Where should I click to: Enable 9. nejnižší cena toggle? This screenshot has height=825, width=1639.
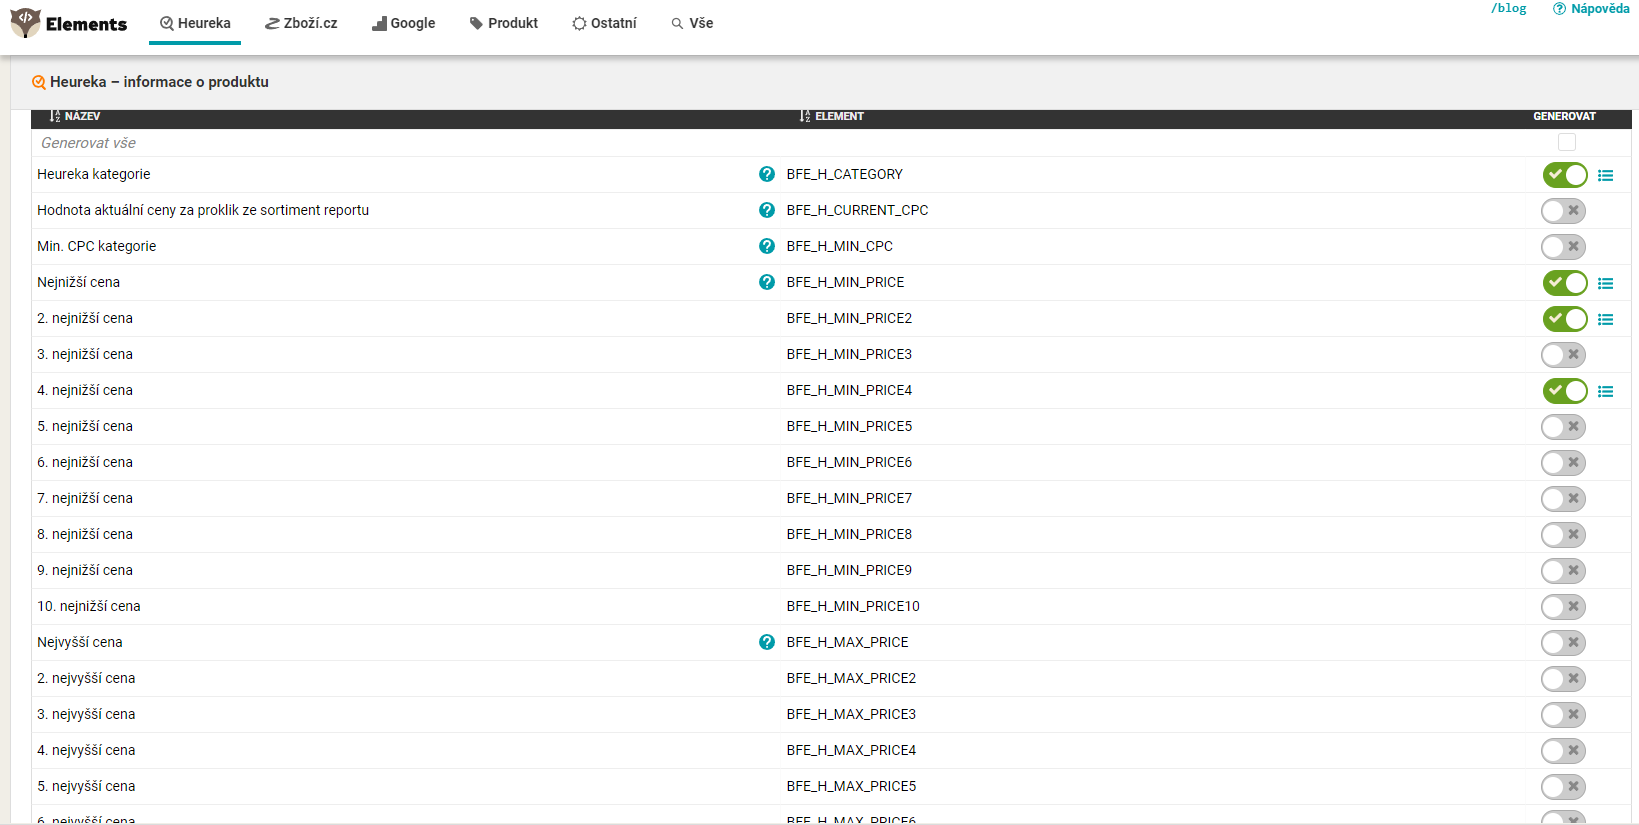[x=1563, y=571]
